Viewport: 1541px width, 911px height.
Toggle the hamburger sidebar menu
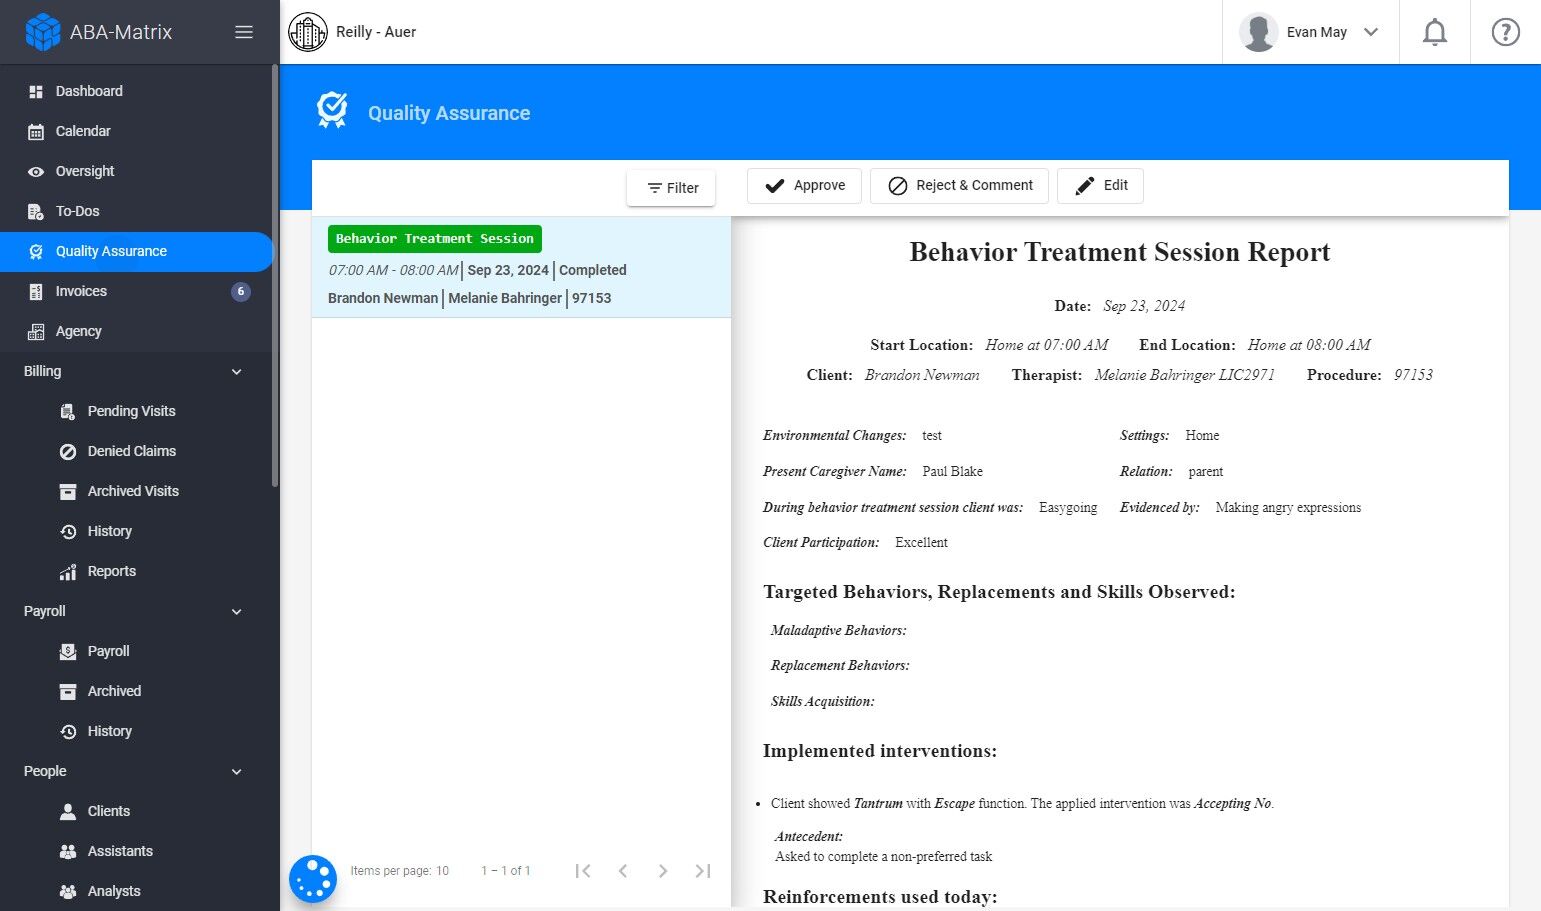tap(244, 32)
